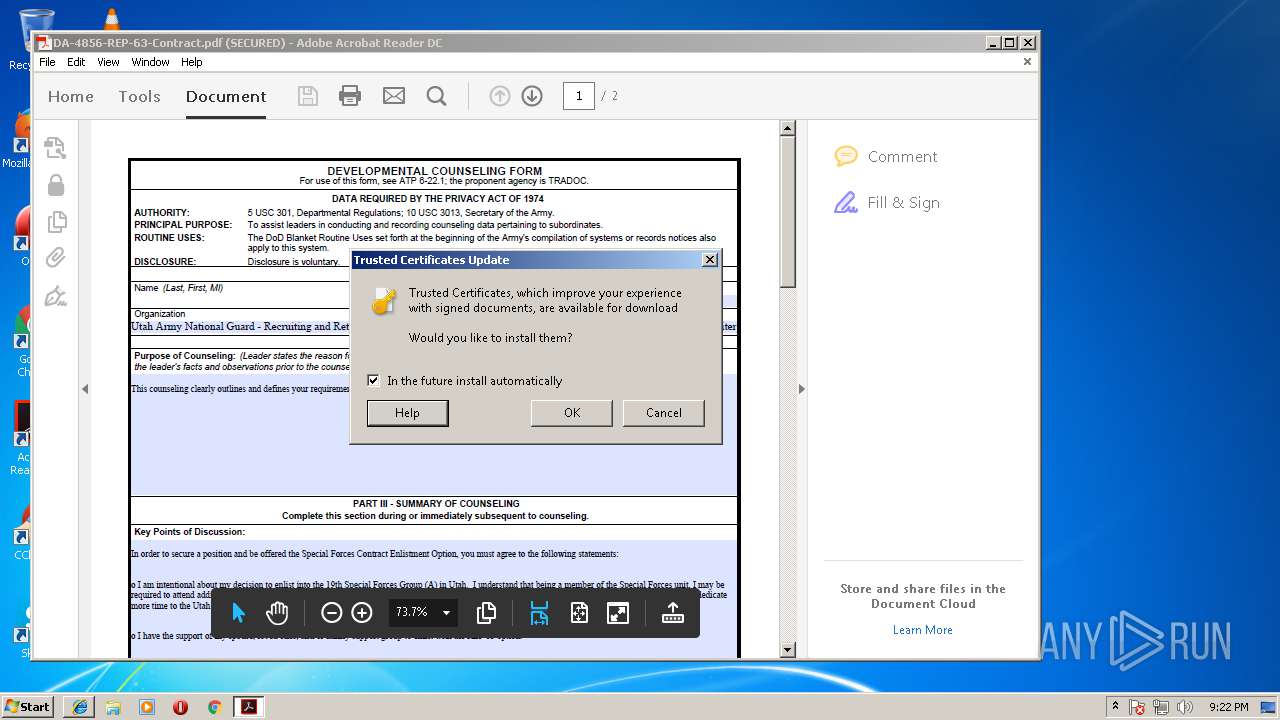Select the Document tab
Viewport: 1280px width, 720px height.
coord(226,96)
